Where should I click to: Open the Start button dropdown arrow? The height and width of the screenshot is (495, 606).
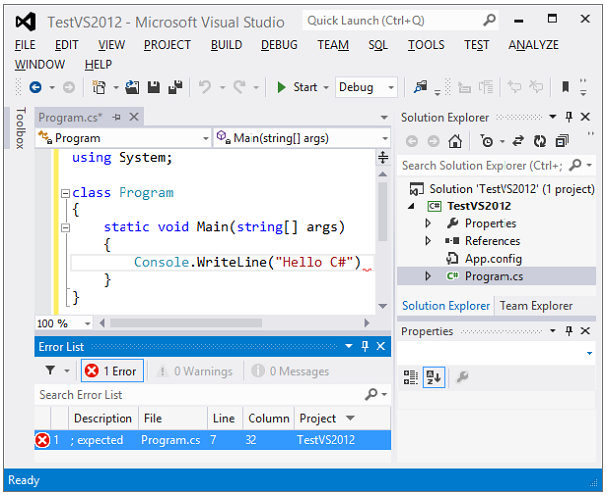pos(326,87)
